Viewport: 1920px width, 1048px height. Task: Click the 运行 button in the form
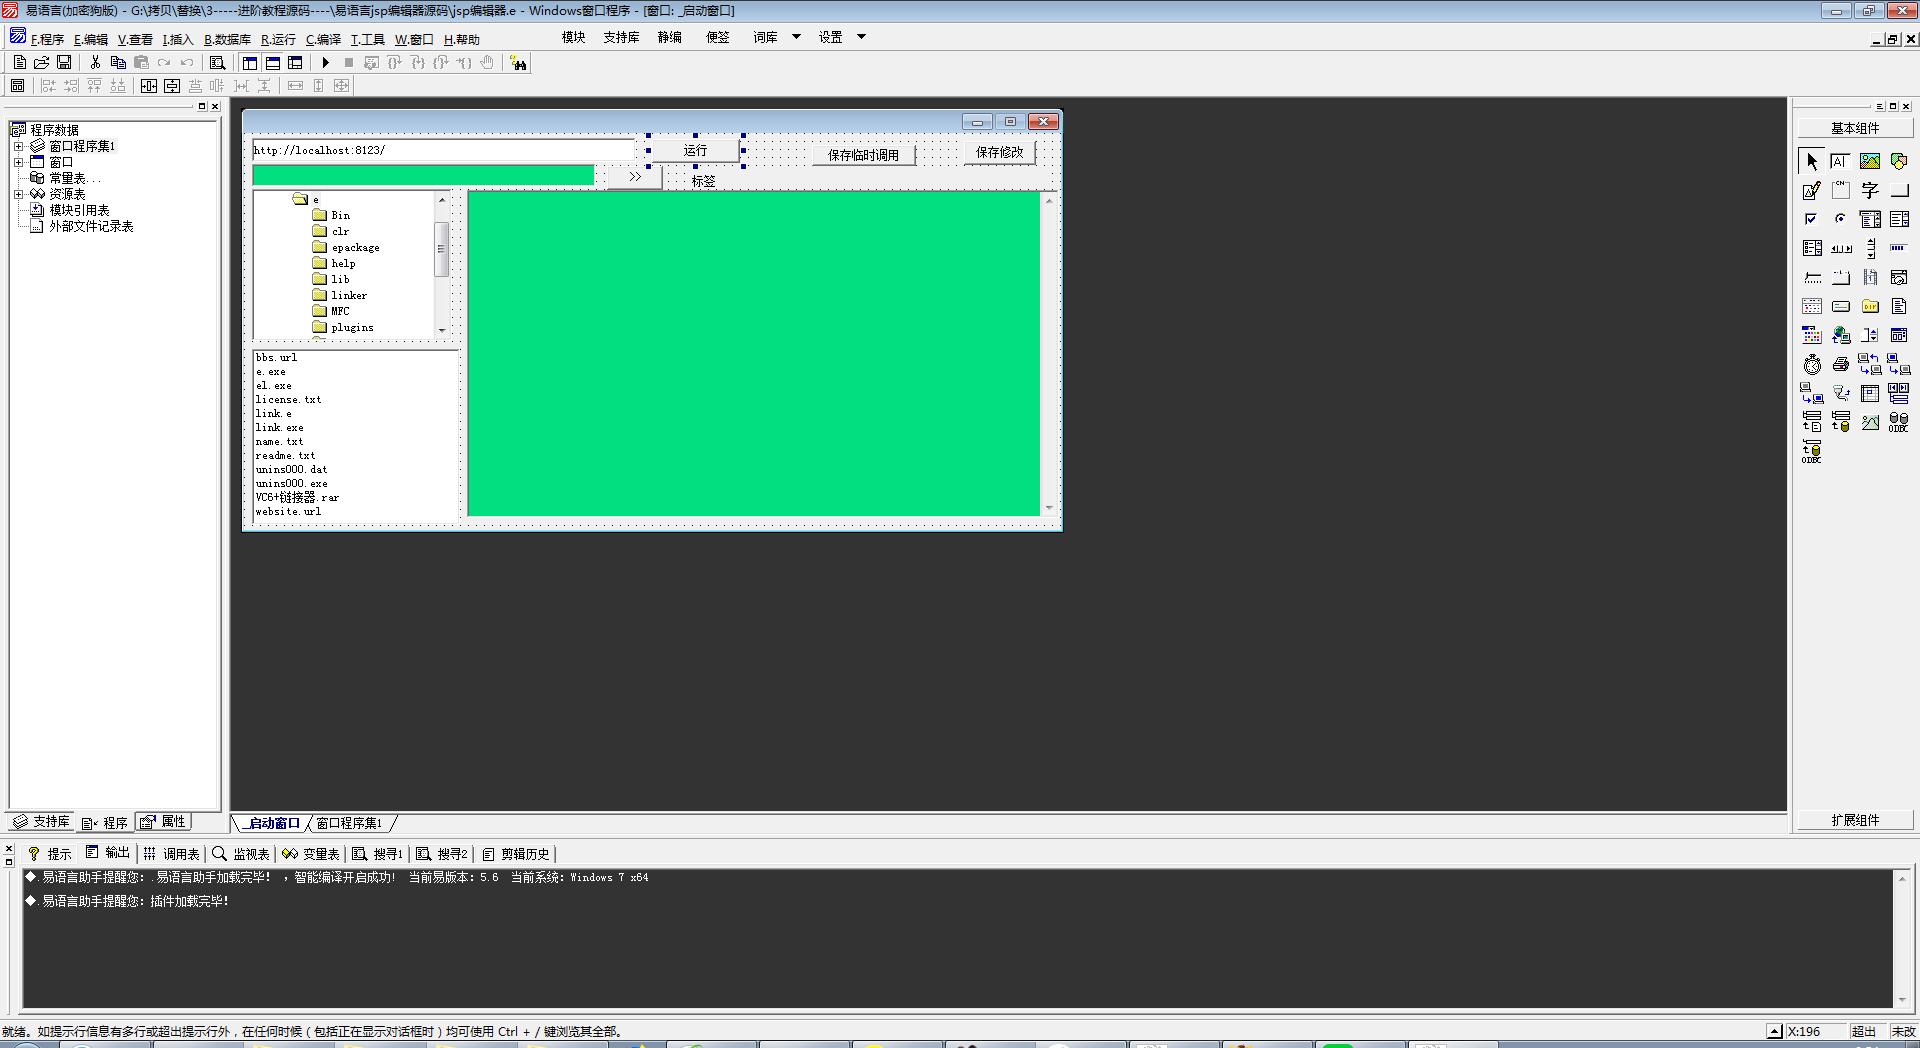tap(695, 151)
